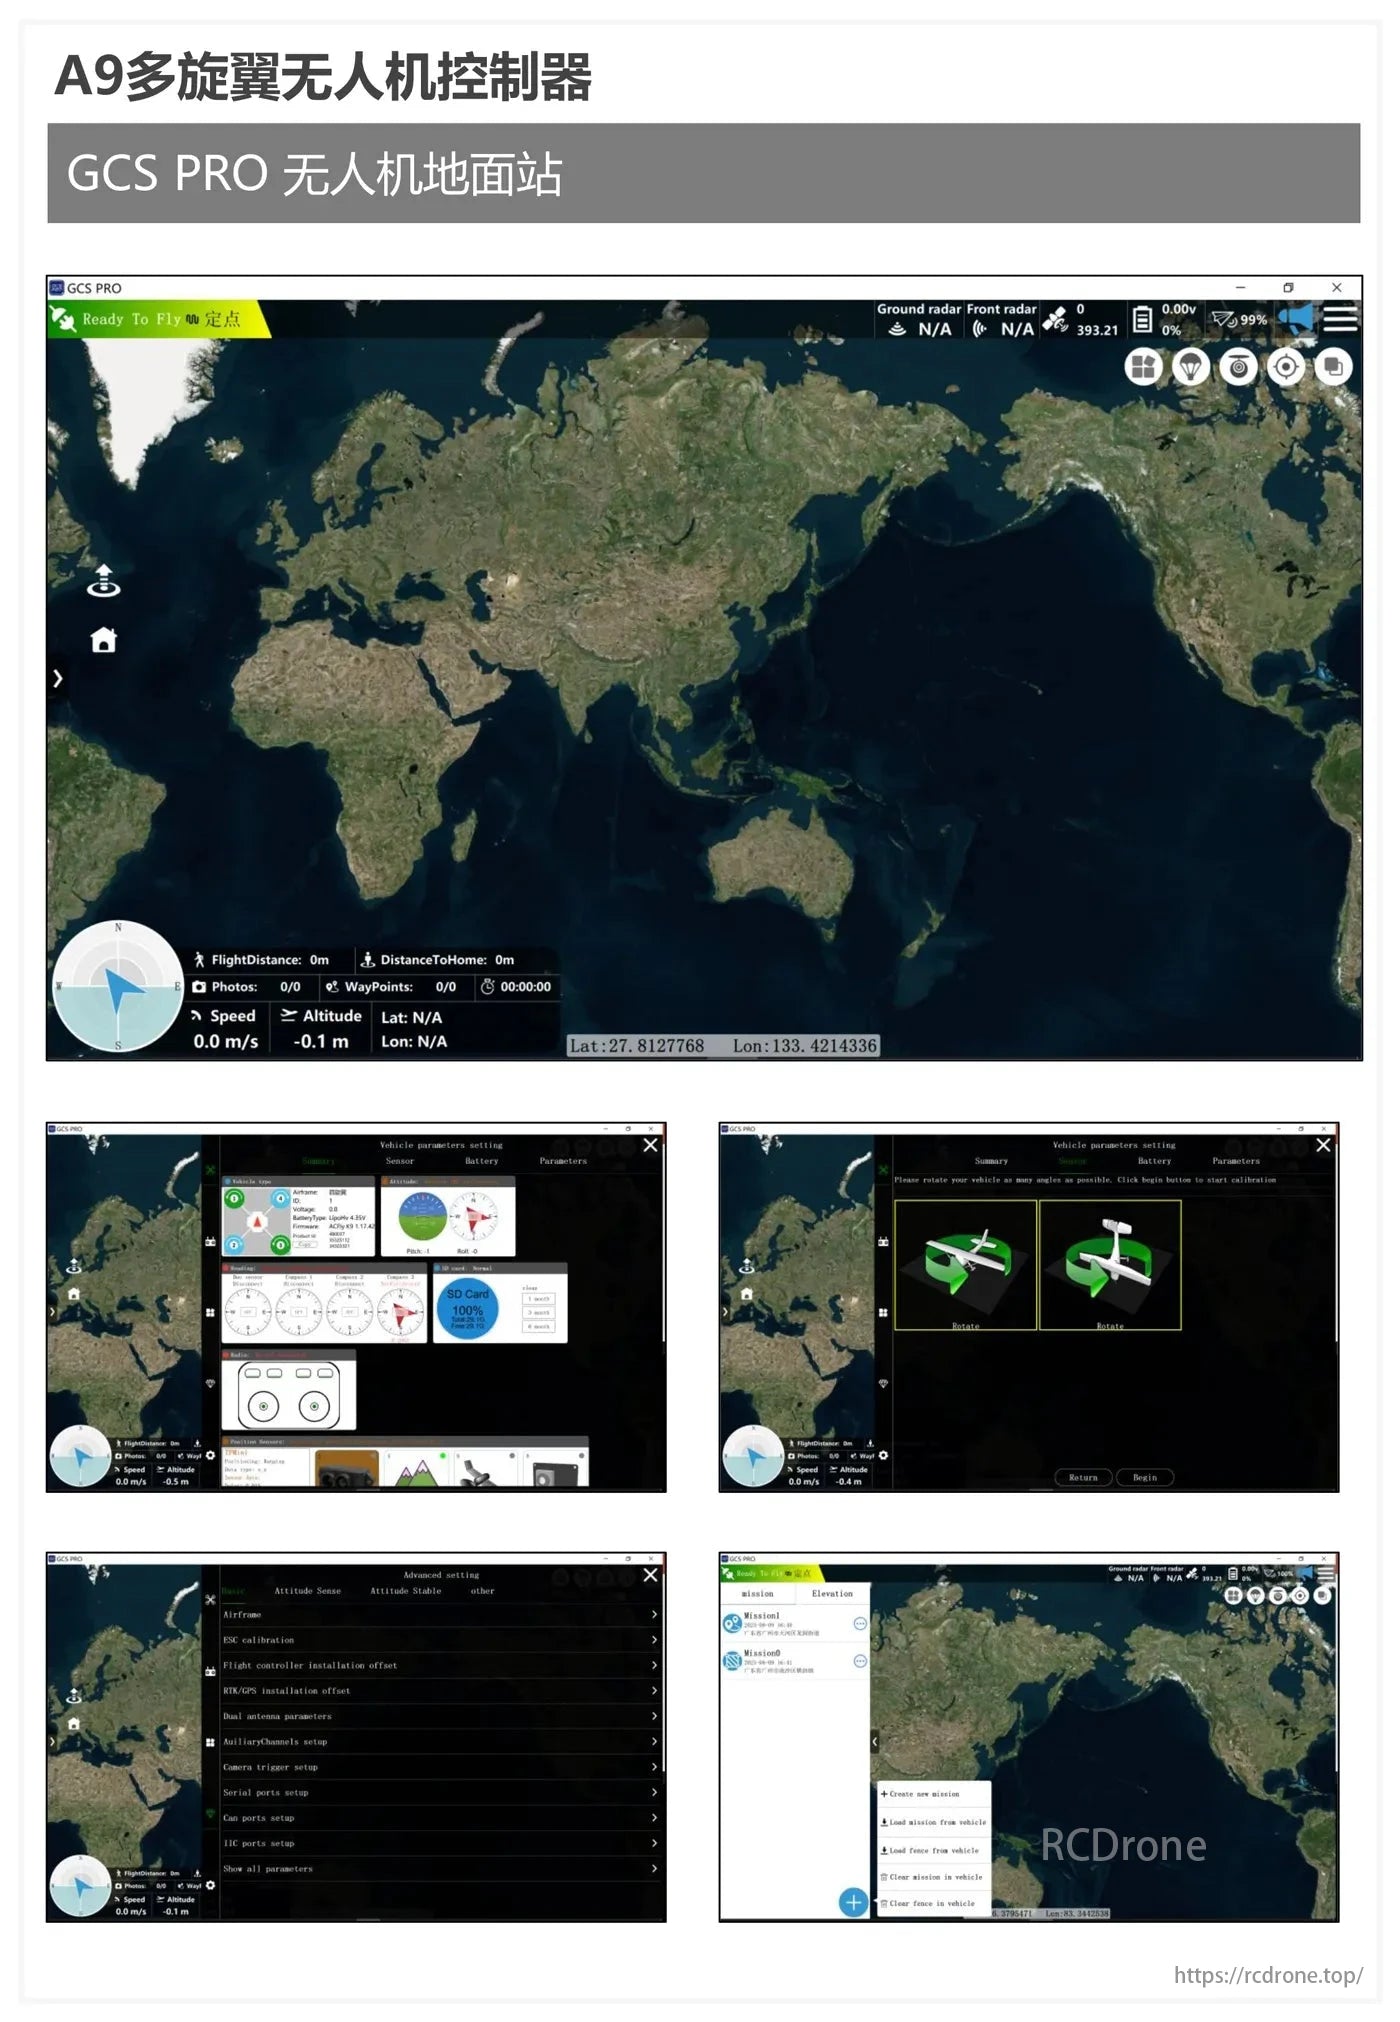Open the rcdrone.top link at page bottom
This screenshot has height=2022, width=1400.
(1267, 1975)
